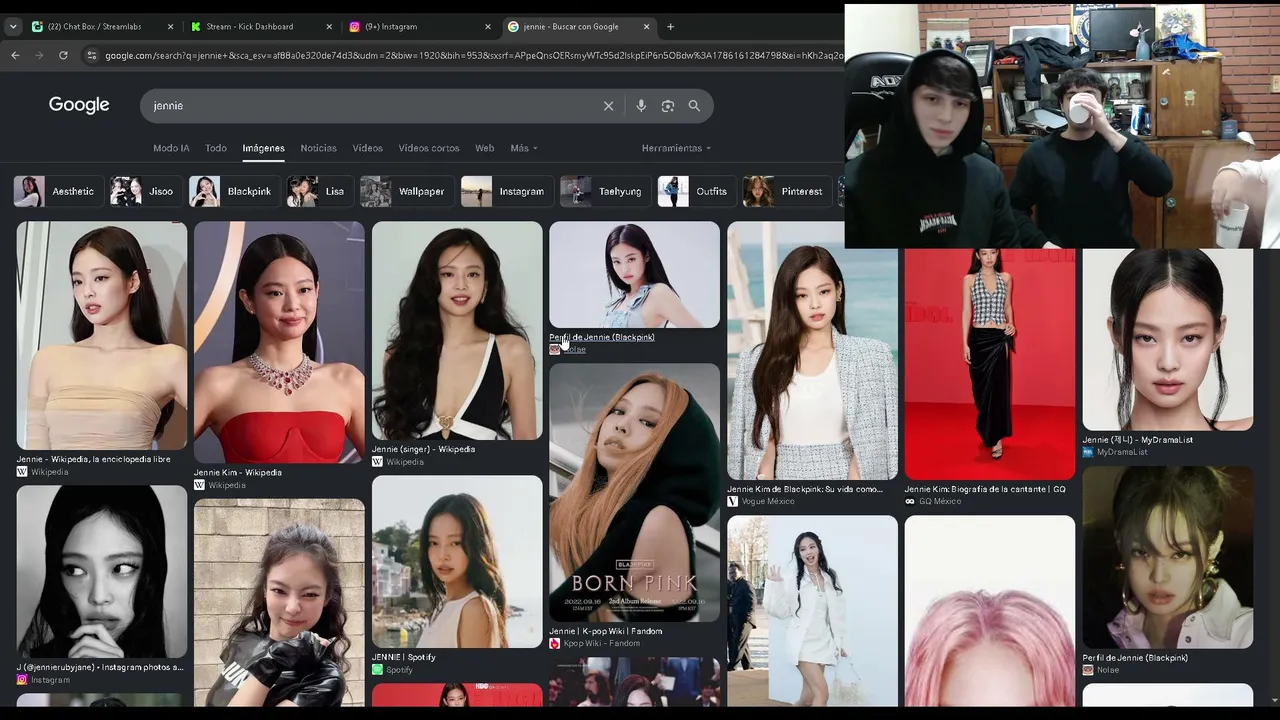Screen dimensions: 1280x720
Task: Open the "Jennie (제니) - MyDramaList" title link
Action: pos(1138,439)
